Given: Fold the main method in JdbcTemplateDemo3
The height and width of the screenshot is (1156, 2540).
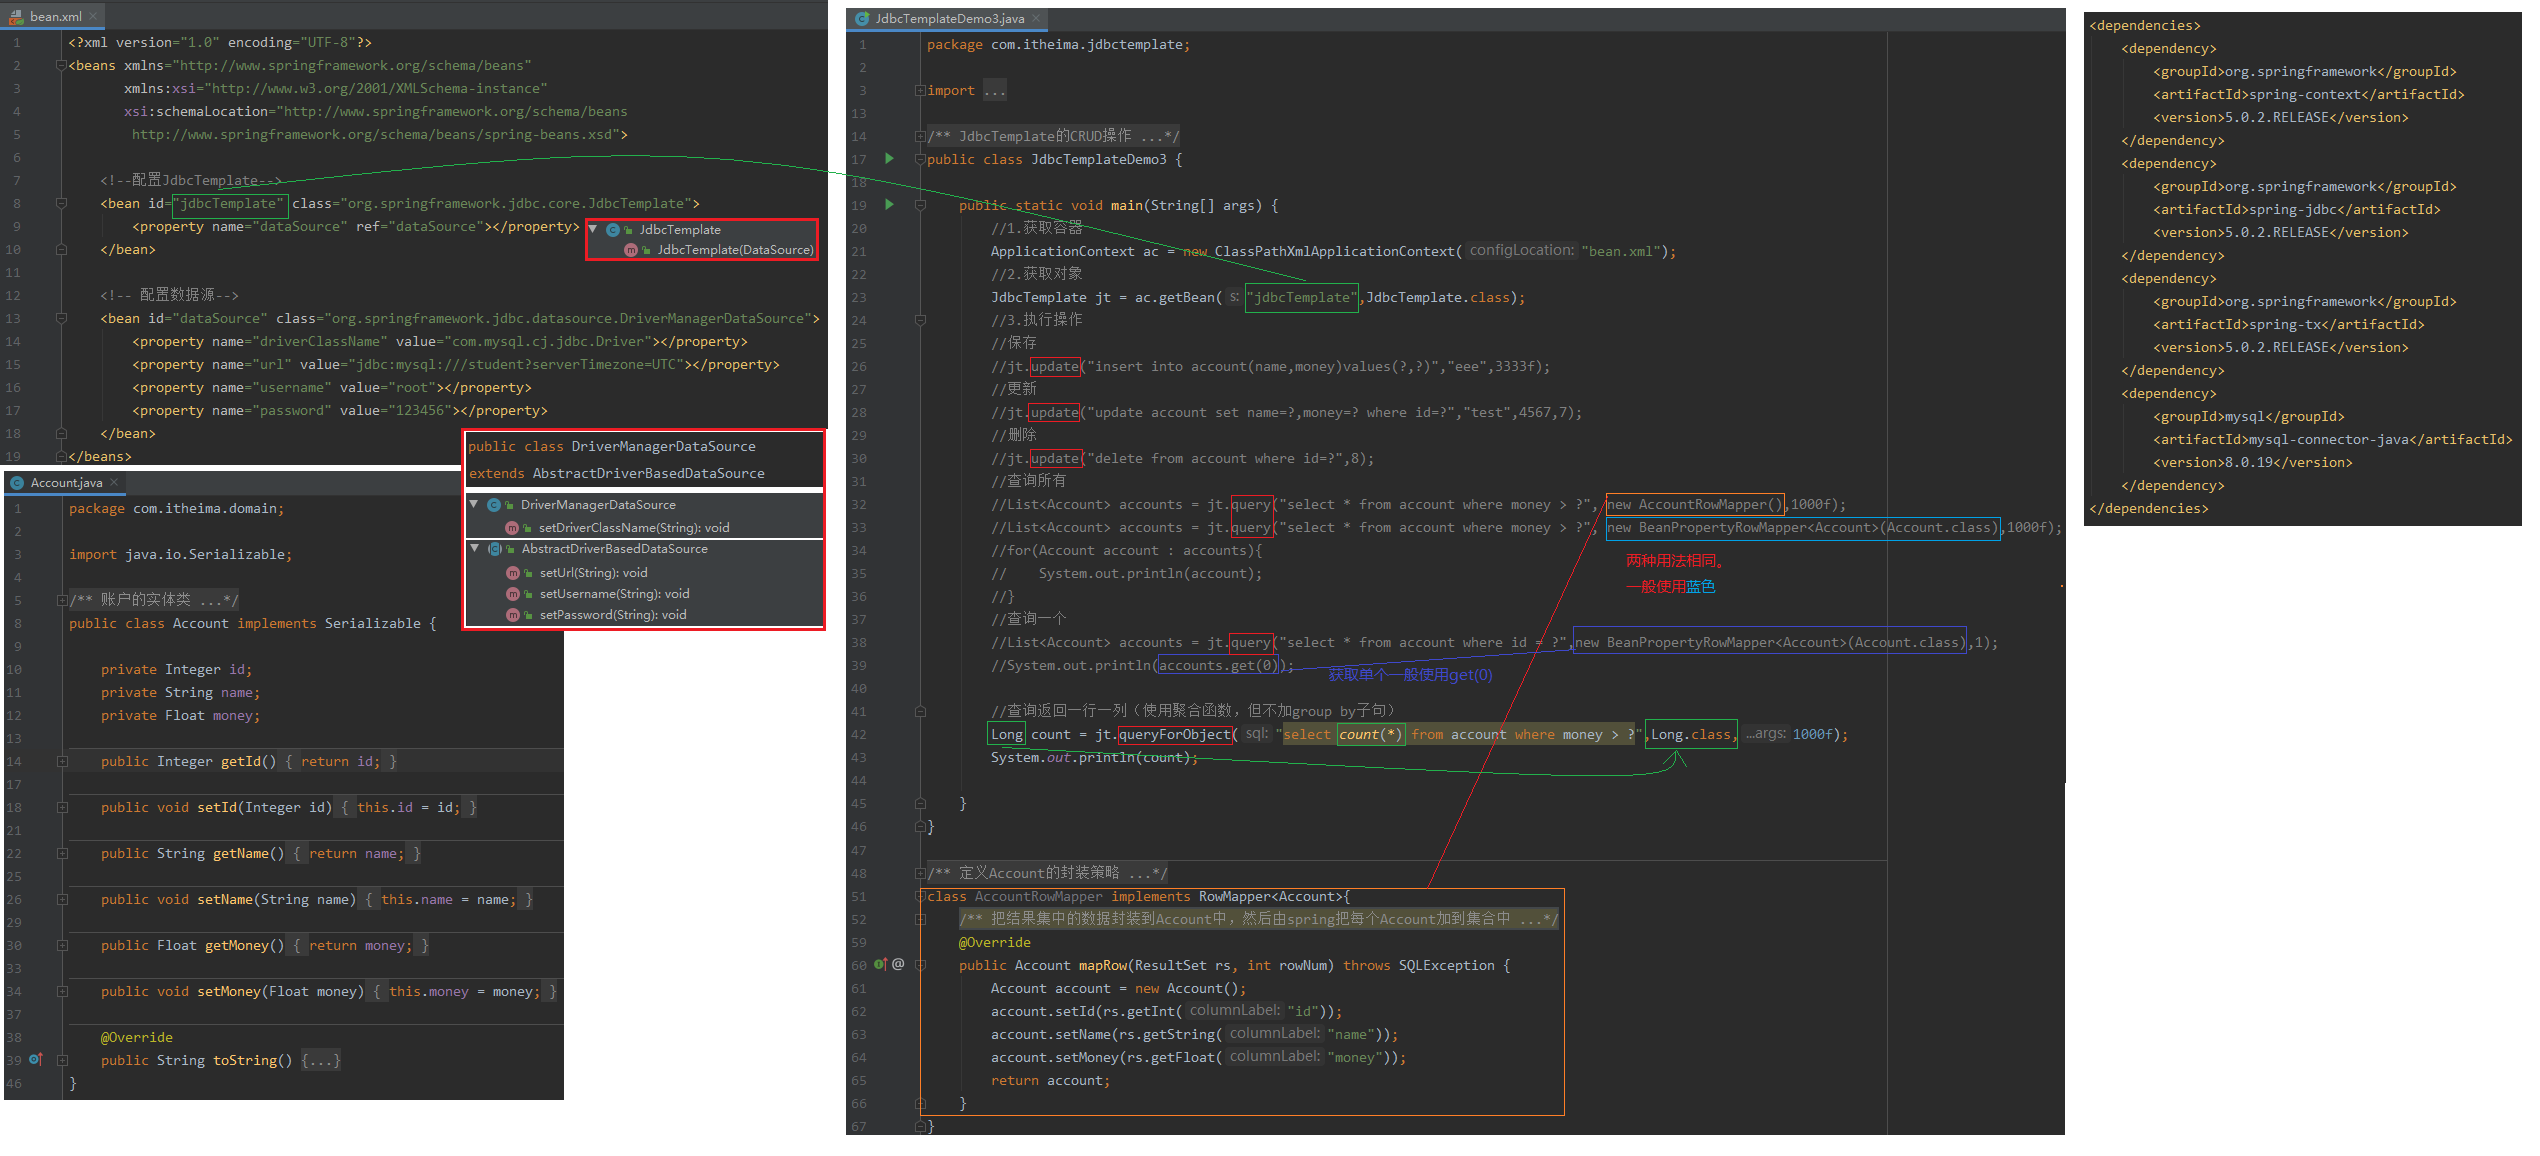Looking at the screenshot, I should tap(920, 206).
